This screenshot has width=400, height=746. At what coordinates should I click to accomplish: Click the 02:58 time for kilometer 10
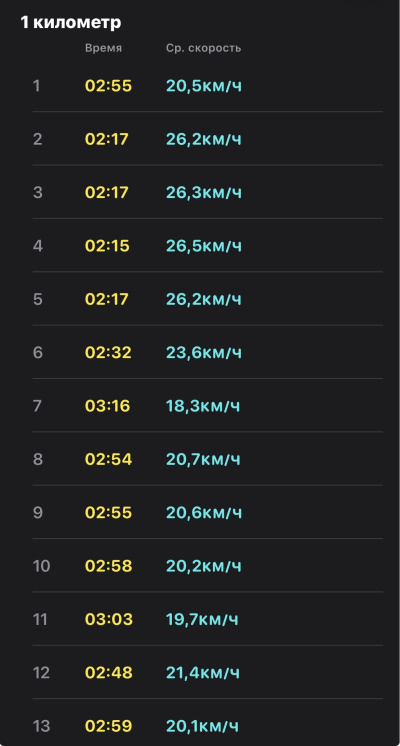(108, 566)
